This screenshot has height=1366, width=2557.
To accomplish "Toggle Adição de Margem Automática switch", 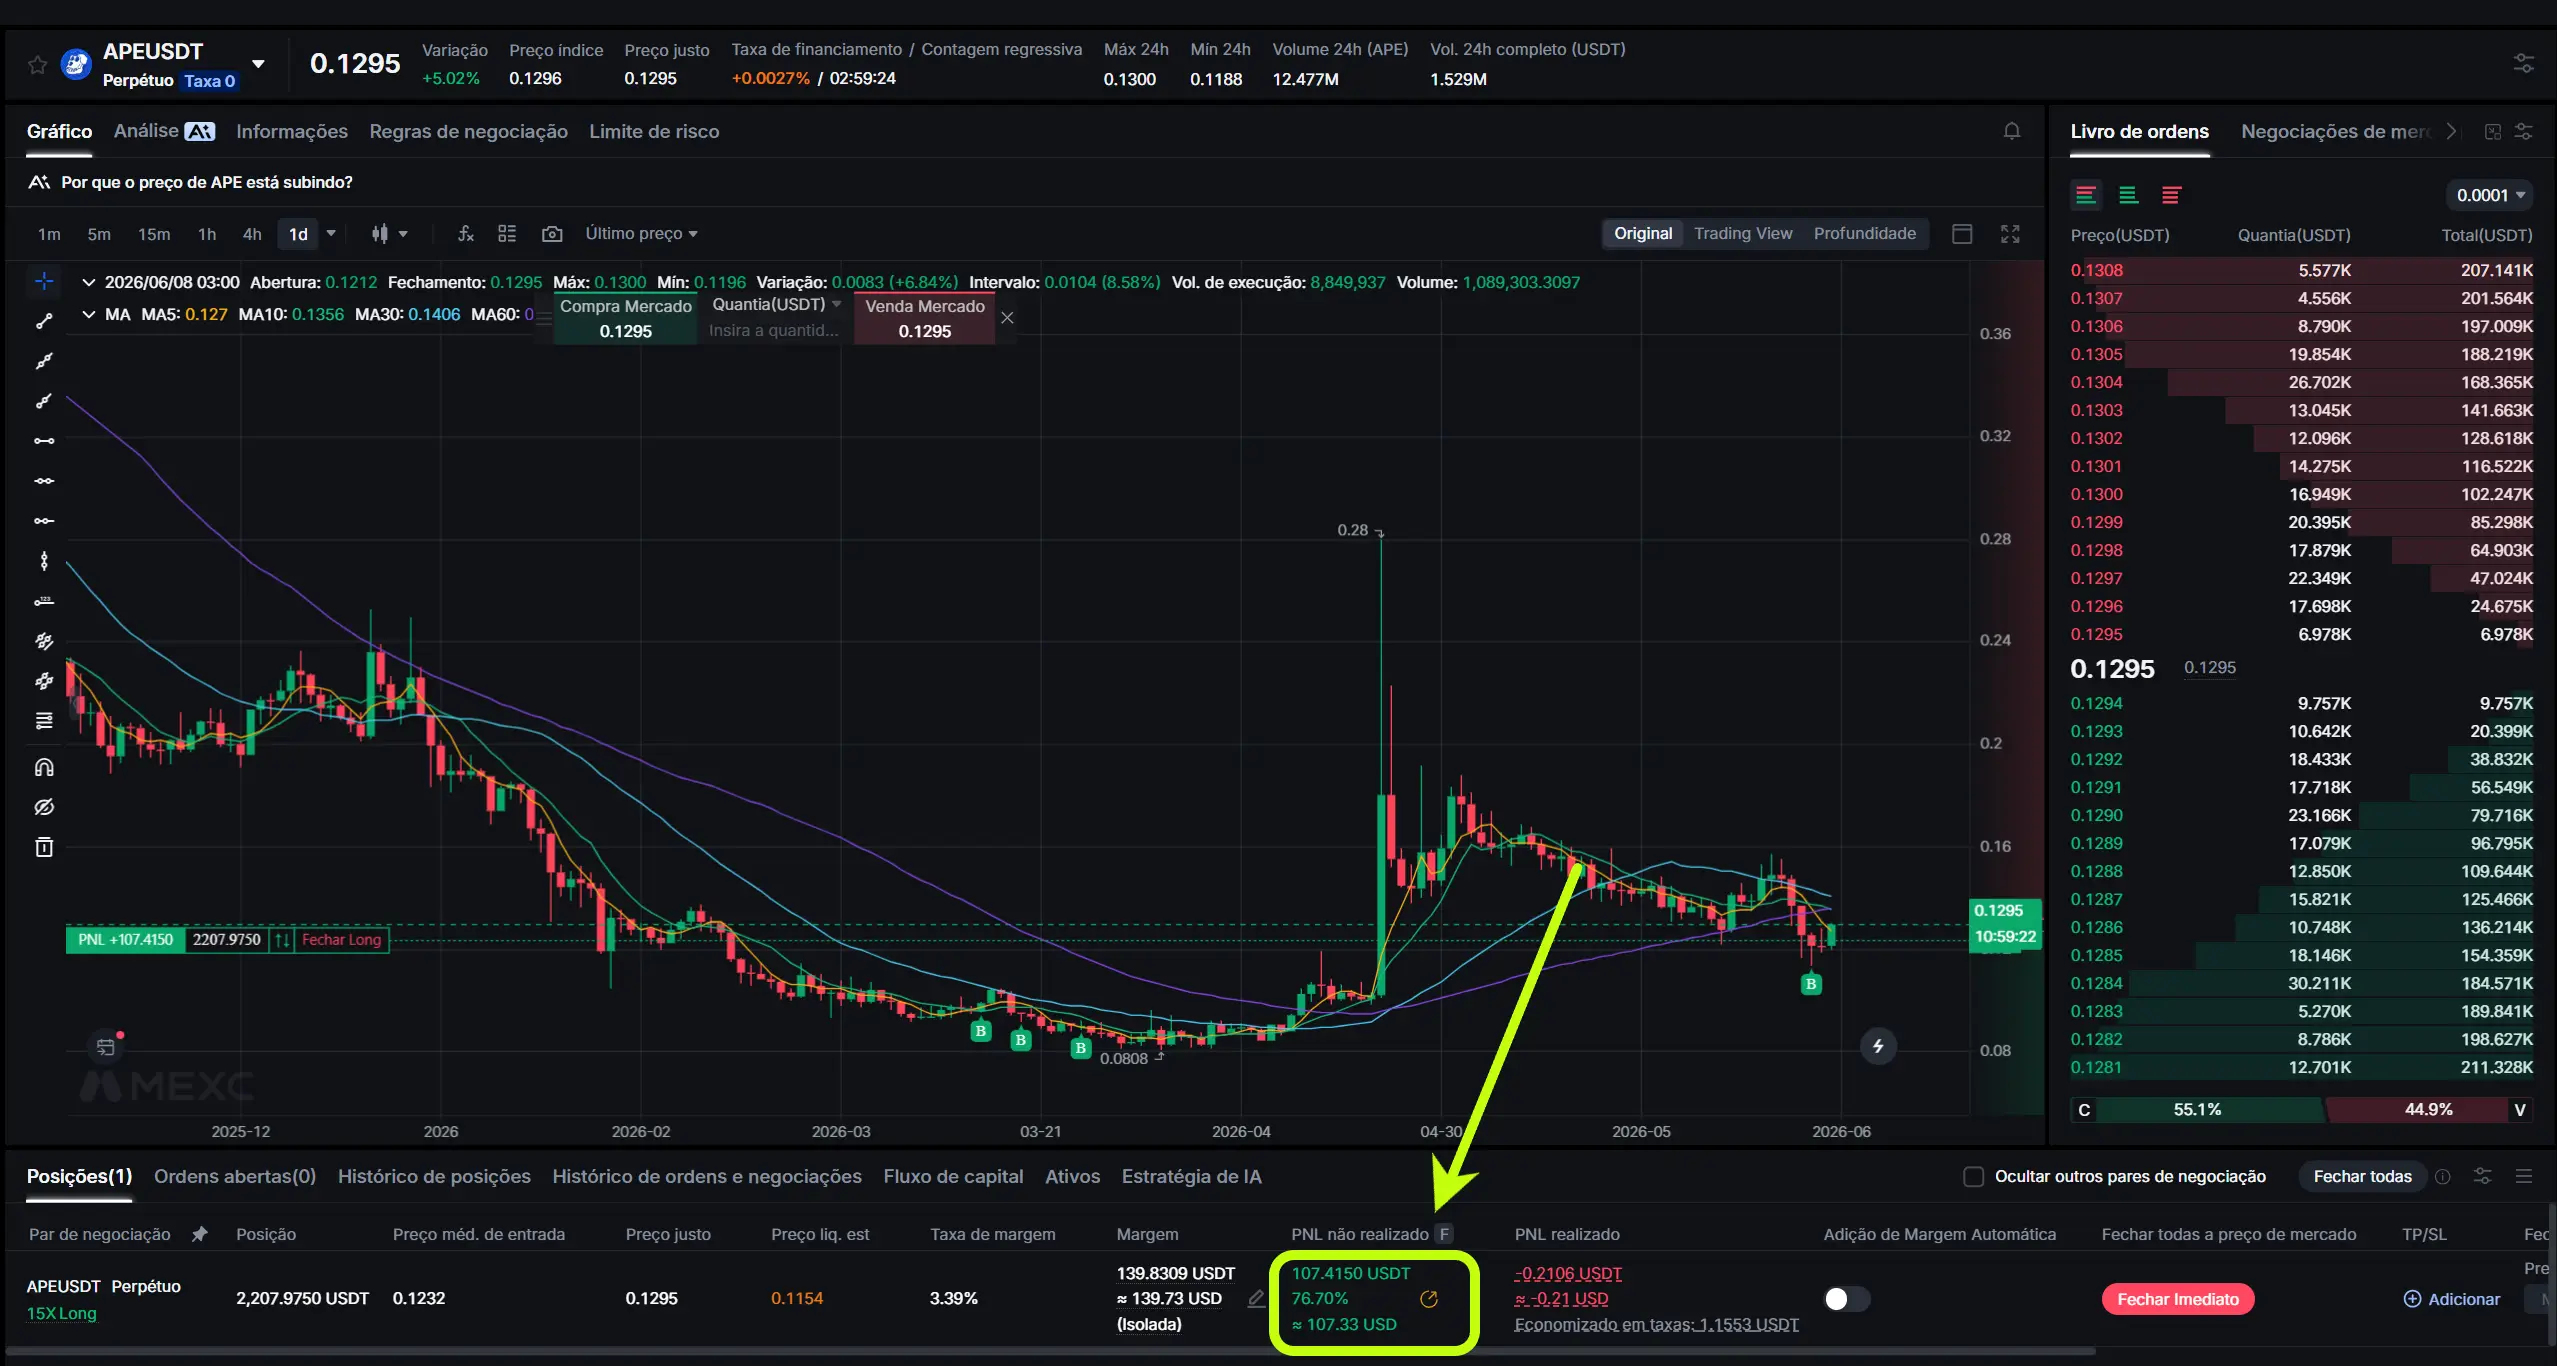I will point(1846,1299).
